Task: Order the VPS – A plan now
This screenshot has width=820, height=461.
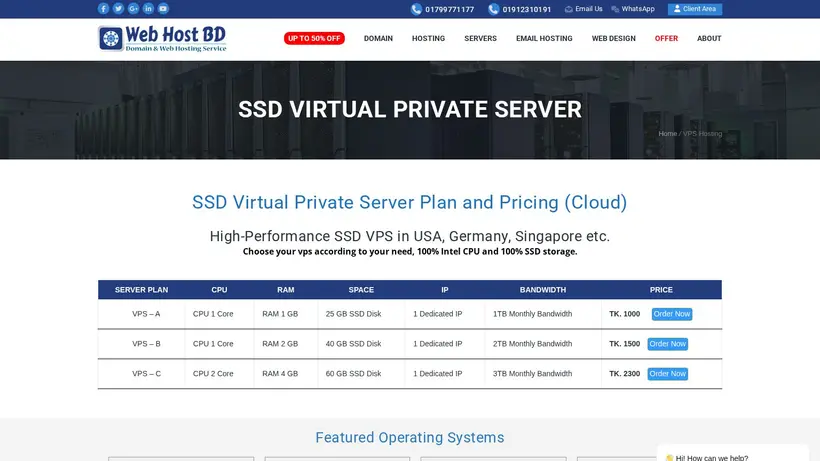Action: 672,314
